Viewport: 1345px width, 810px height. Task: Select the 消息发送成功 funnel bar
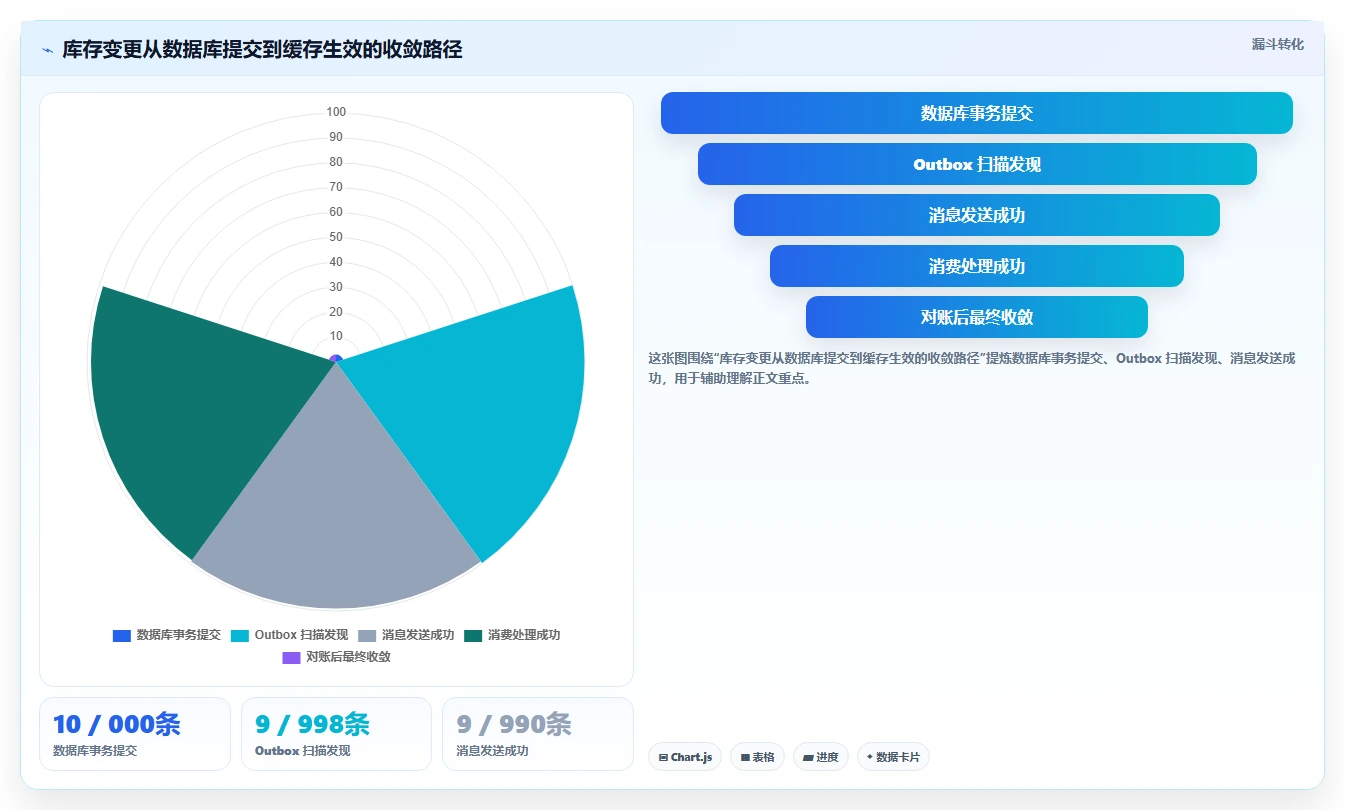[977, 215]
